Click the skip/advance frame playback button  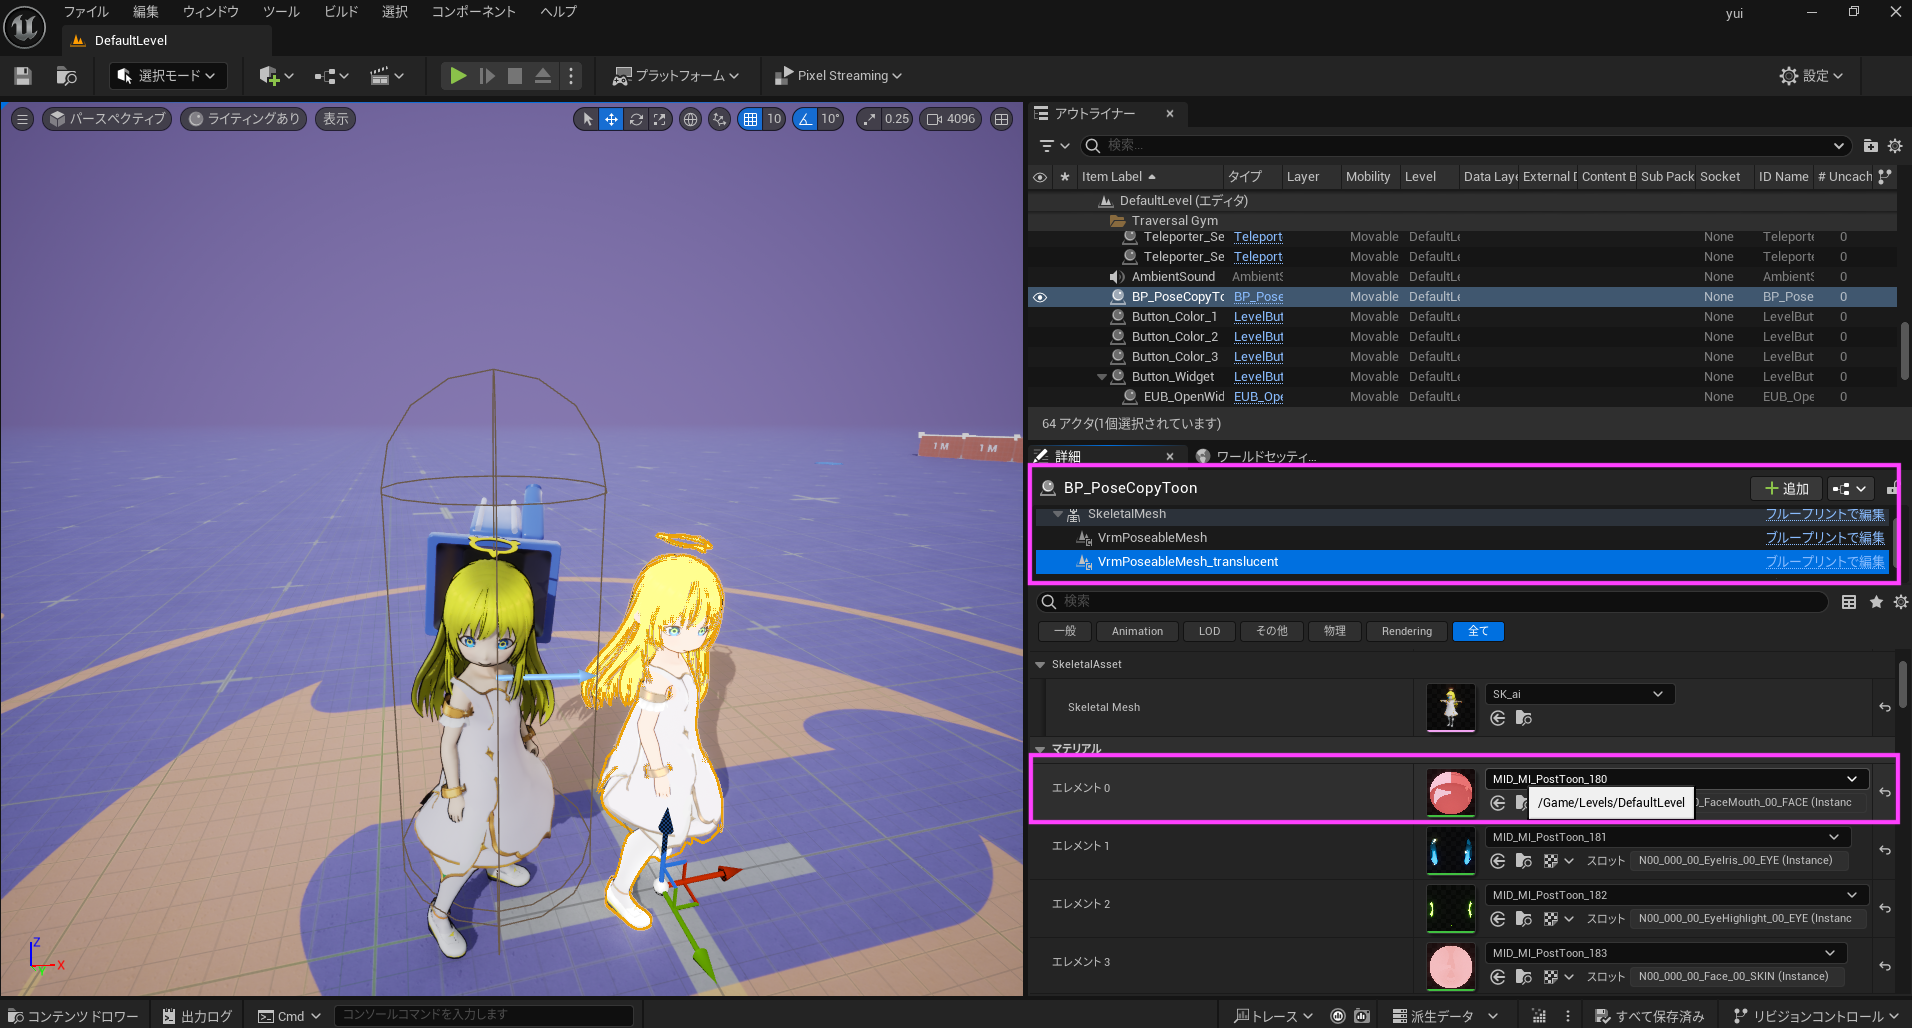click(487, 76)
